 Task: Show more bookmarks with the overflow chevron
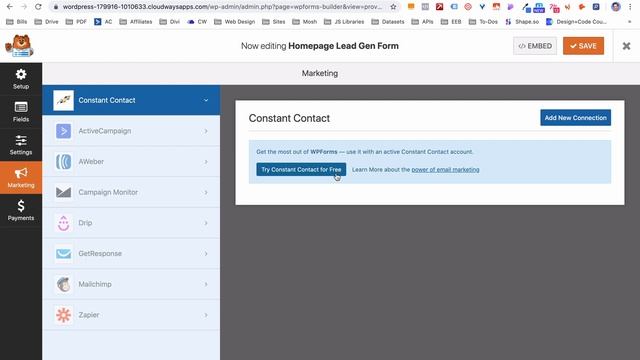tap(629, 22)
